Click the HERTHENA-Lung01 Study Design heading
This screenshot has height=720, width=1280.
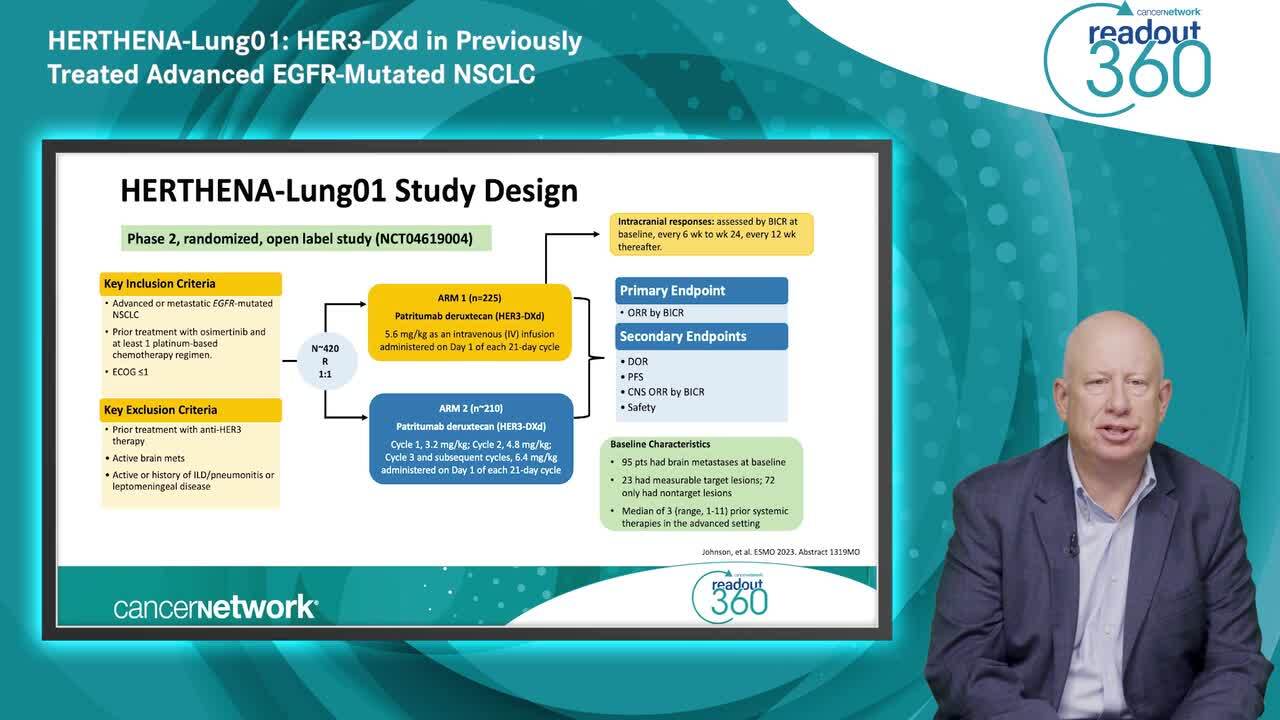point(349,190)
